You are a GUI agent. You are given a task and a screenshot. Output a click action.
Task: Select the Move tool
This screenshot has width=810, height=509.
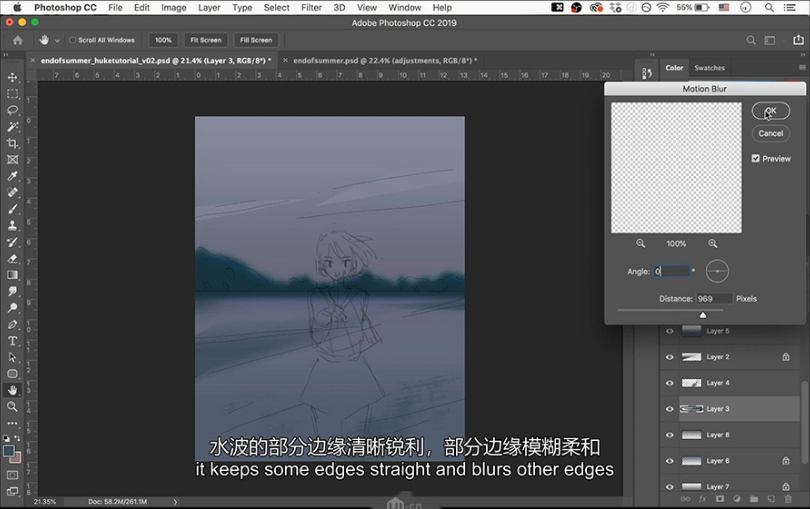(12, 78)
